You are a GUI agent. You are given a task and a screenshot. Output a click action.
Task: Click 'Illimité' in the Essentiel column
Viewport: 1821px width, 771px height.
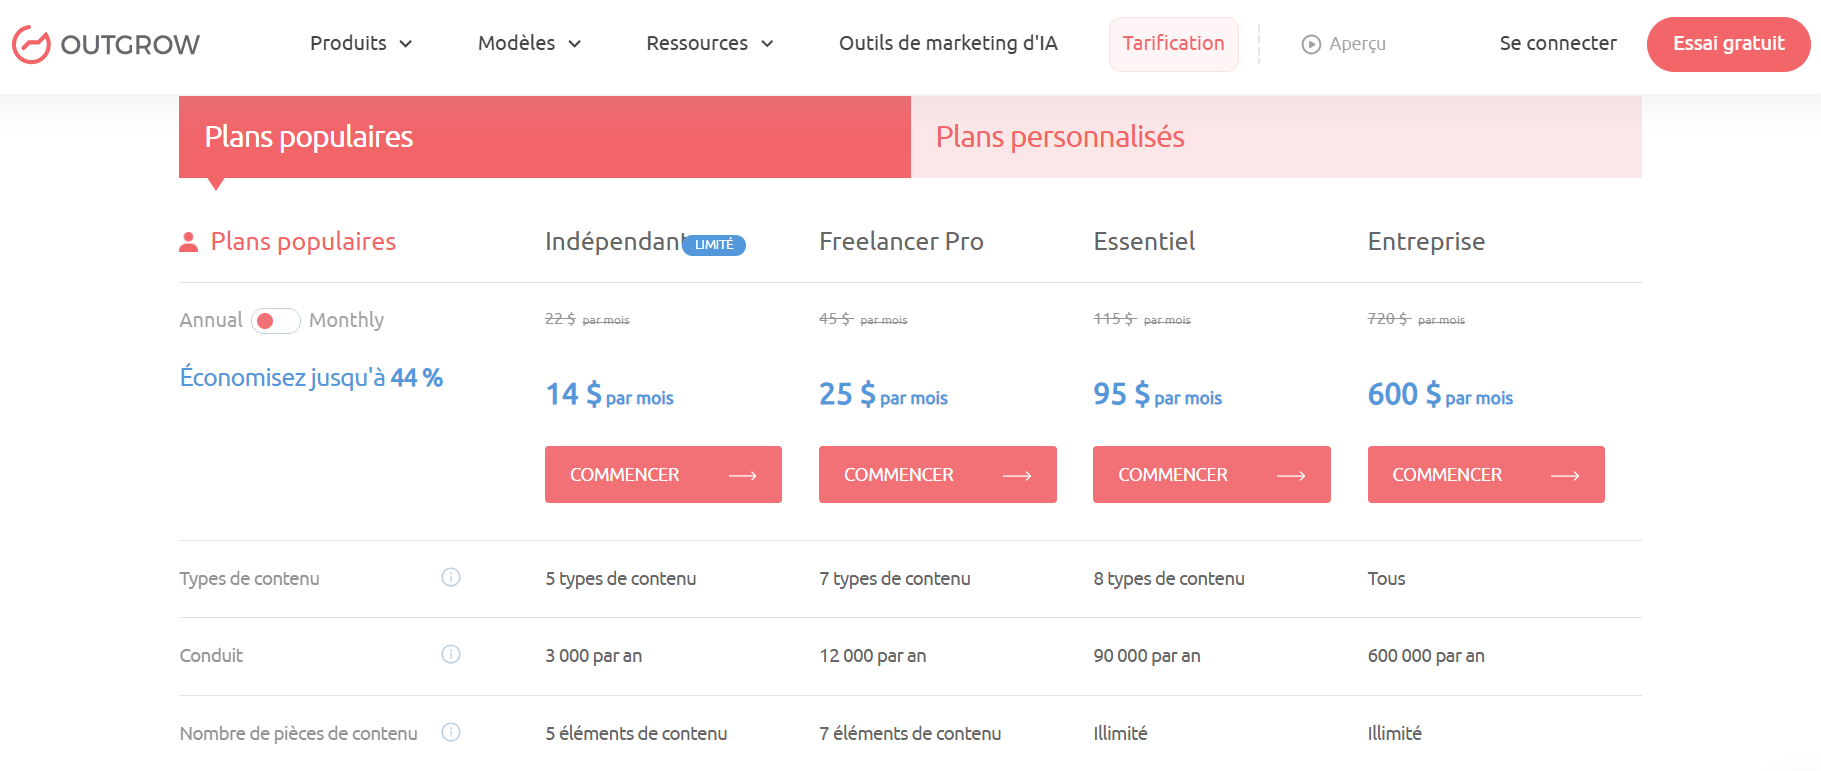click(x=1120, y=733)
